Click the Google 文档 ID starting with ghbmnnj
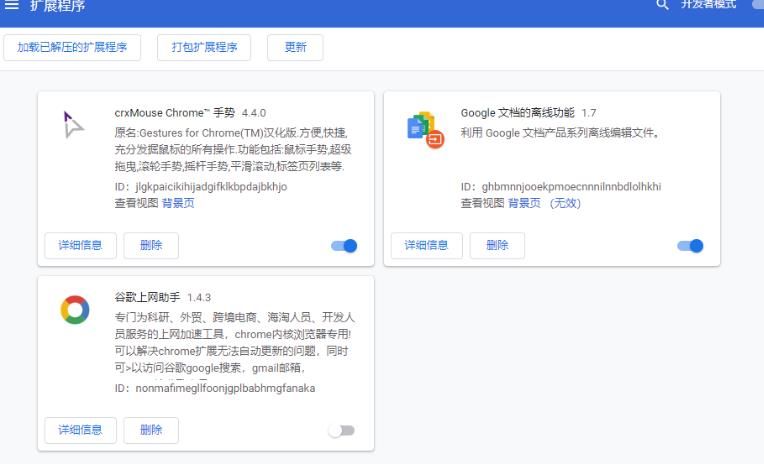Screen dimensions: 764x464 click(x=571, y=187)
